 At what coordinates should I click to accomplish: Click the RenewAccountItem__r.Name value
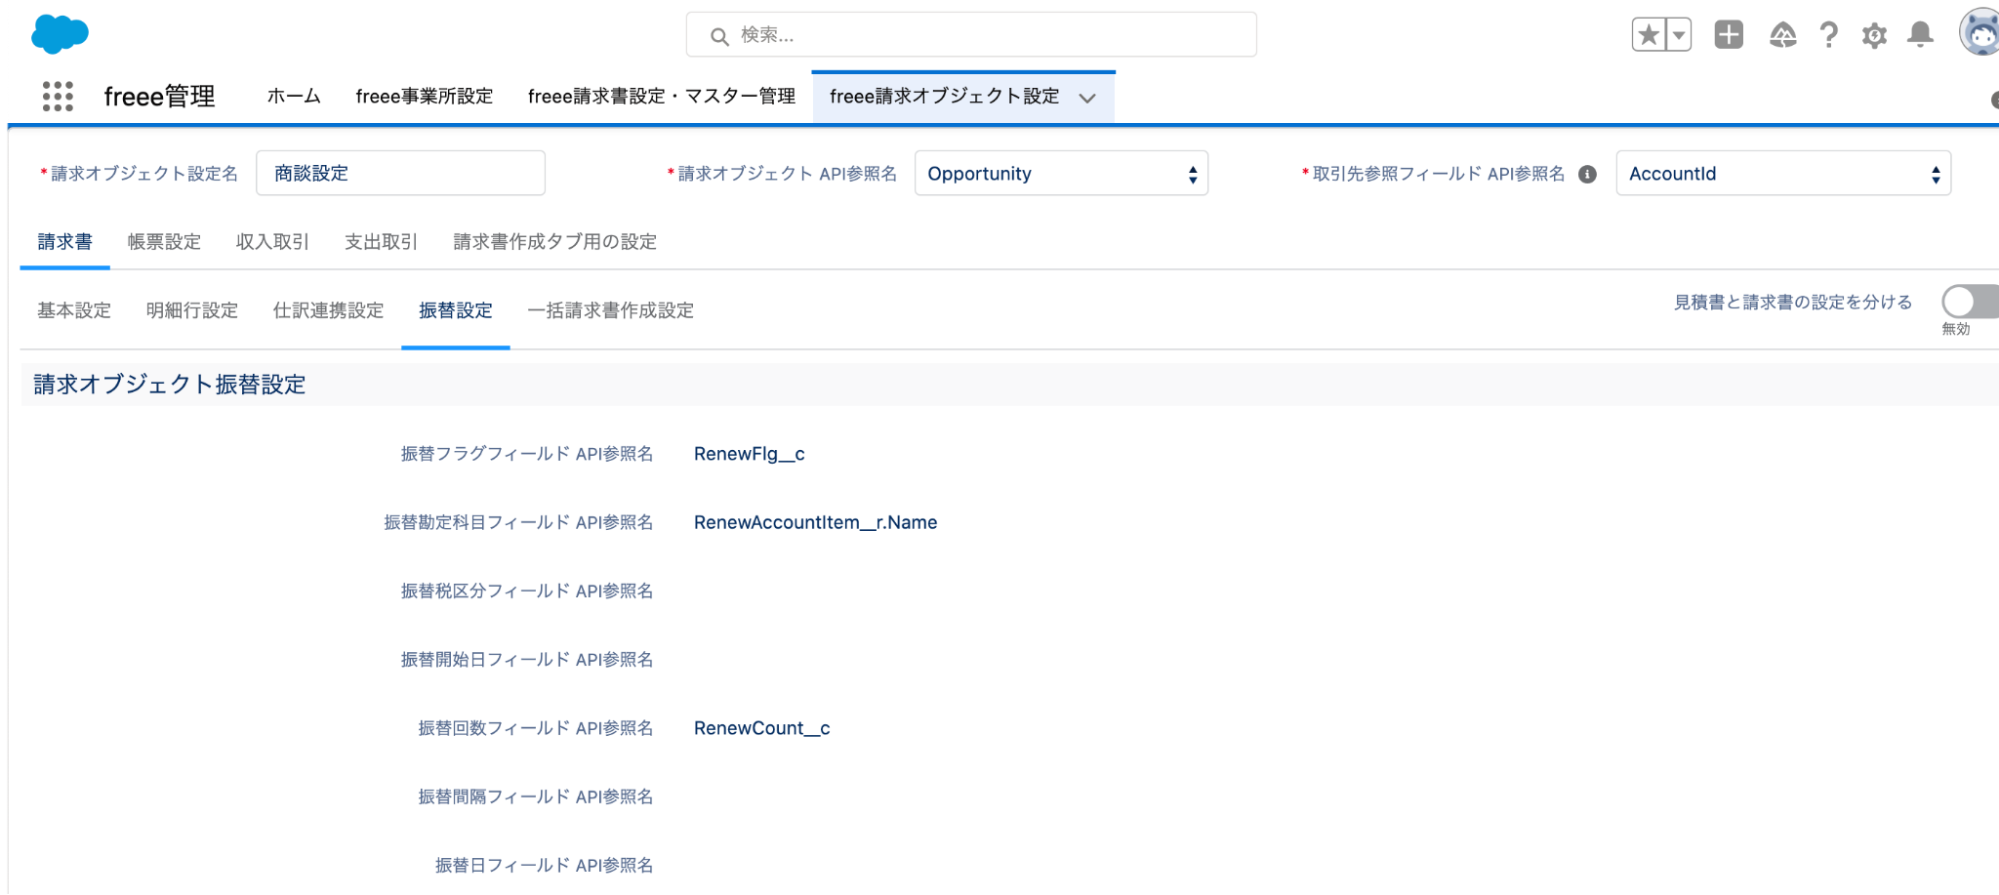815,522
